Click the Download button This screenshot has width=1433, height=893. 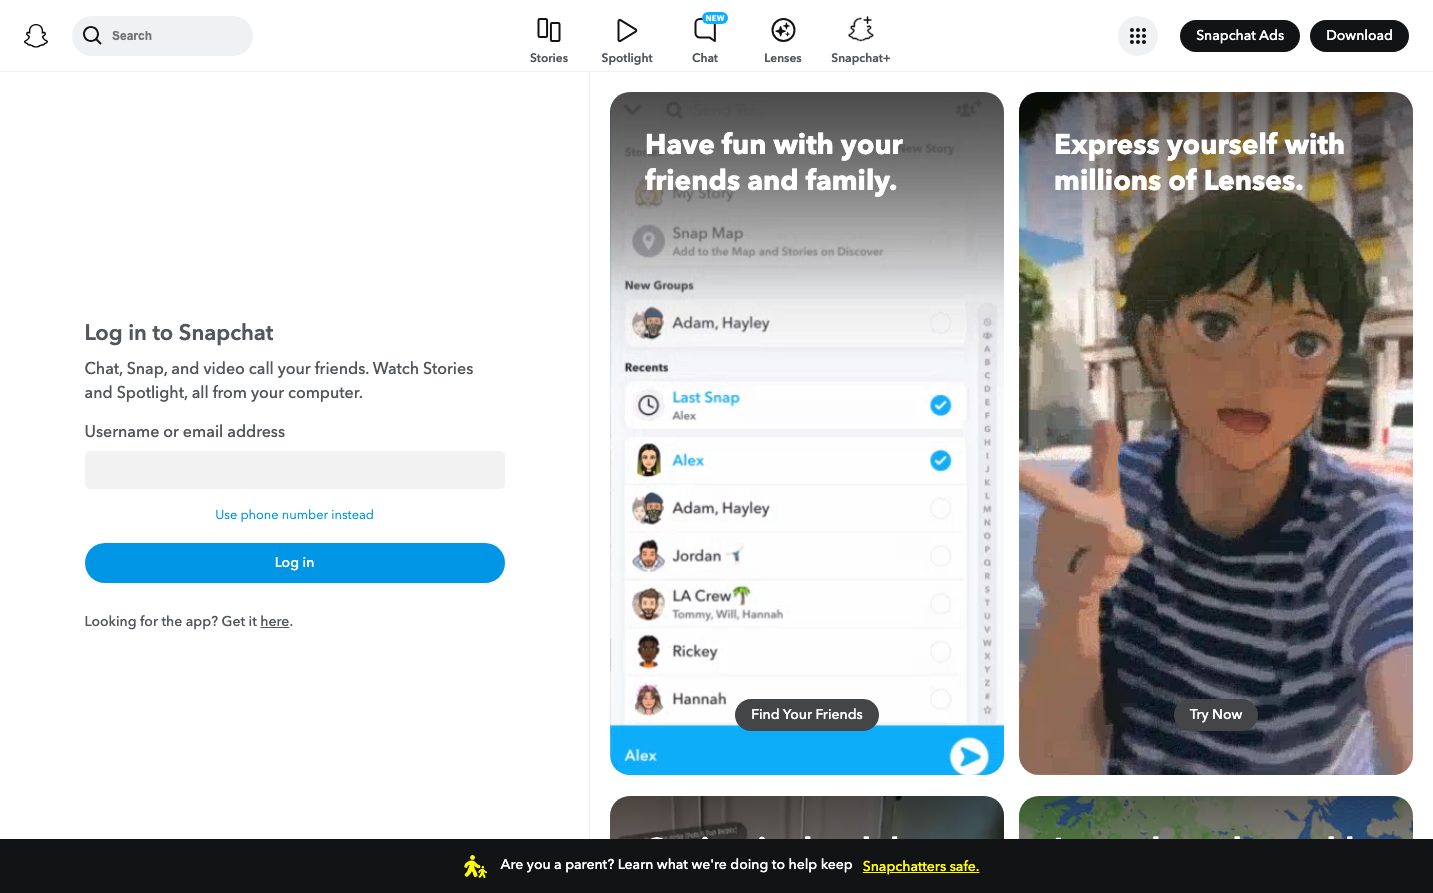[1358, 36]
